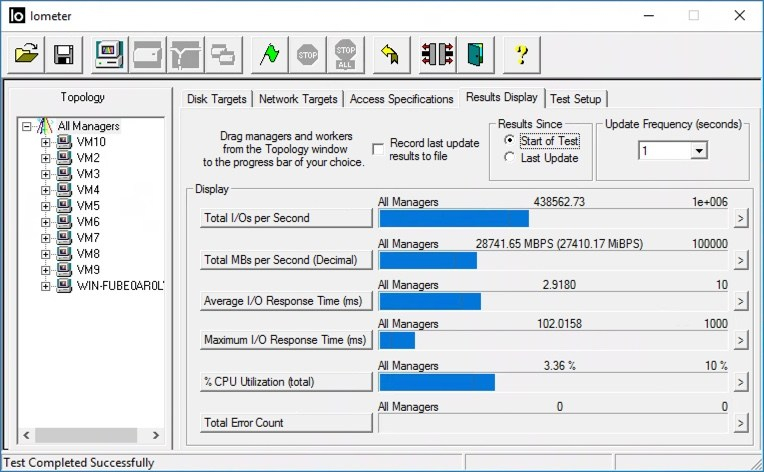
Task: Select the VM7 computer icon
Action: pos(64,238)
